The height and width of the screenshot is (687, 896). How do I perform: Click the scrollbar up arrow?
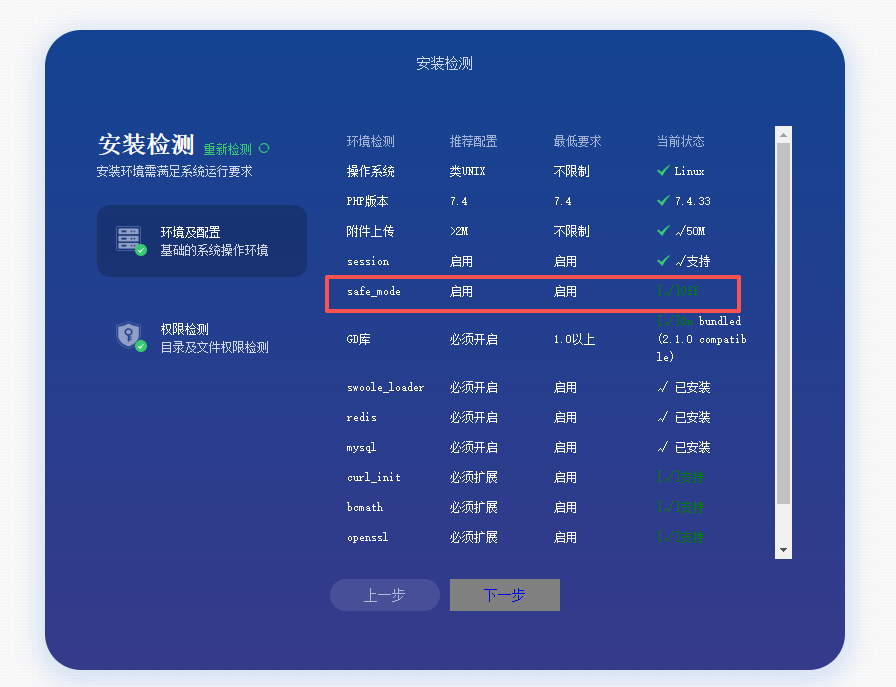coord(783,135)
